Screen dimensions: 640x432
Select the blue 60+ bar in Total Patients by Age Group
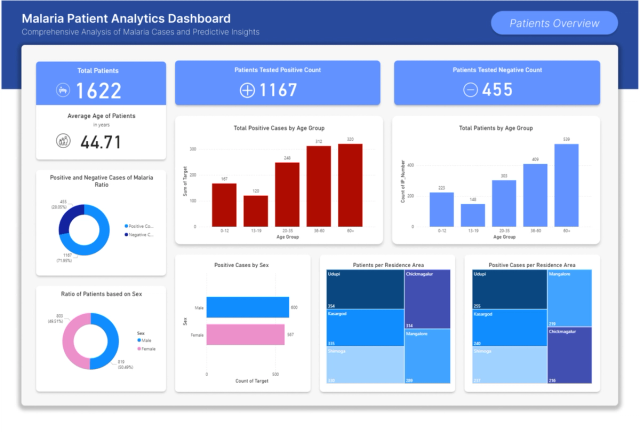coord(567,185)
